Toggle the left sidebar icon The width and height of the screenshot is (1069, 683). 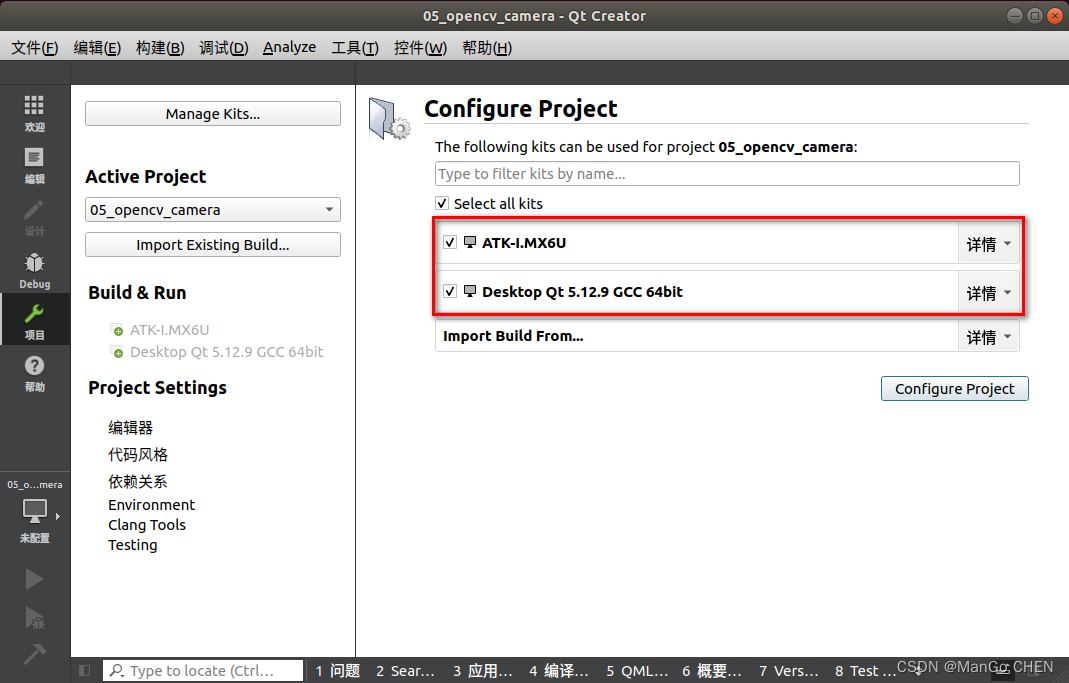click(x=85, y=671)
